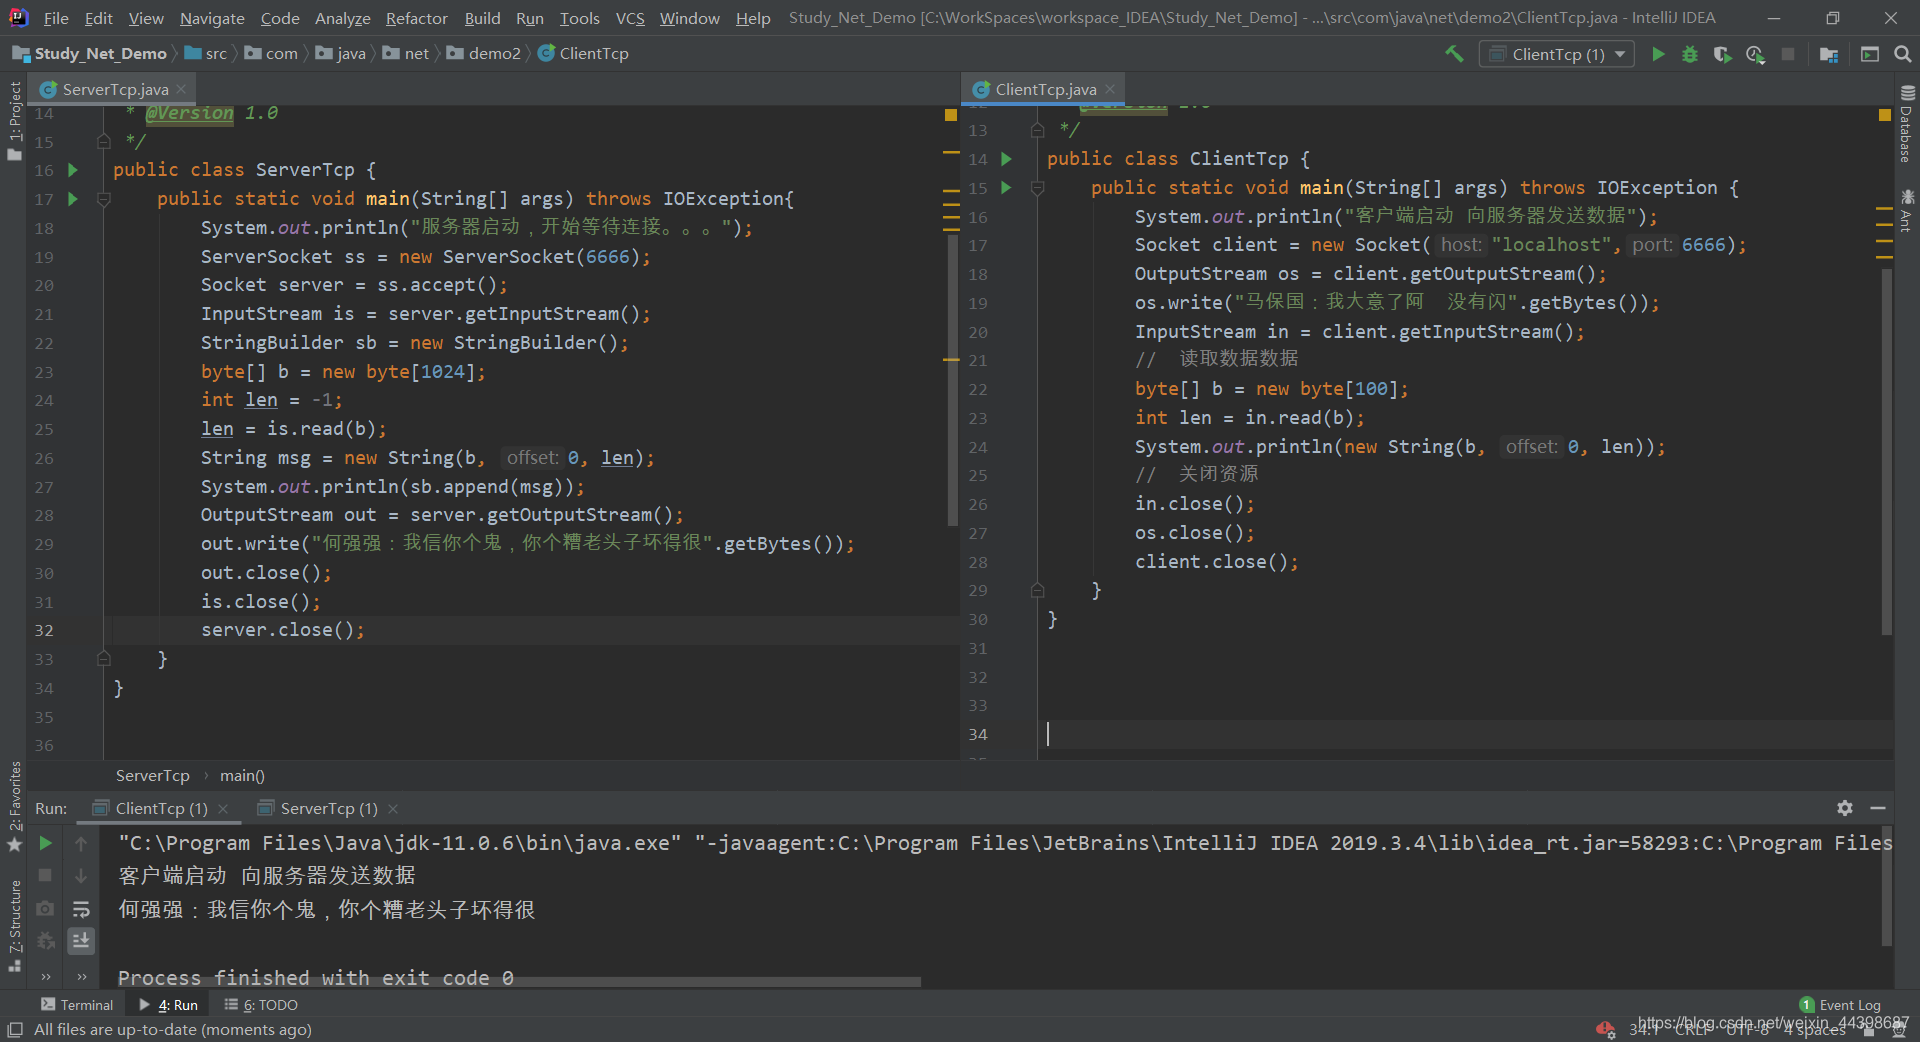Open the Project tool window on the left
The height and width of the screenshot is (1042, 1920).
click(x=14, y=120)
